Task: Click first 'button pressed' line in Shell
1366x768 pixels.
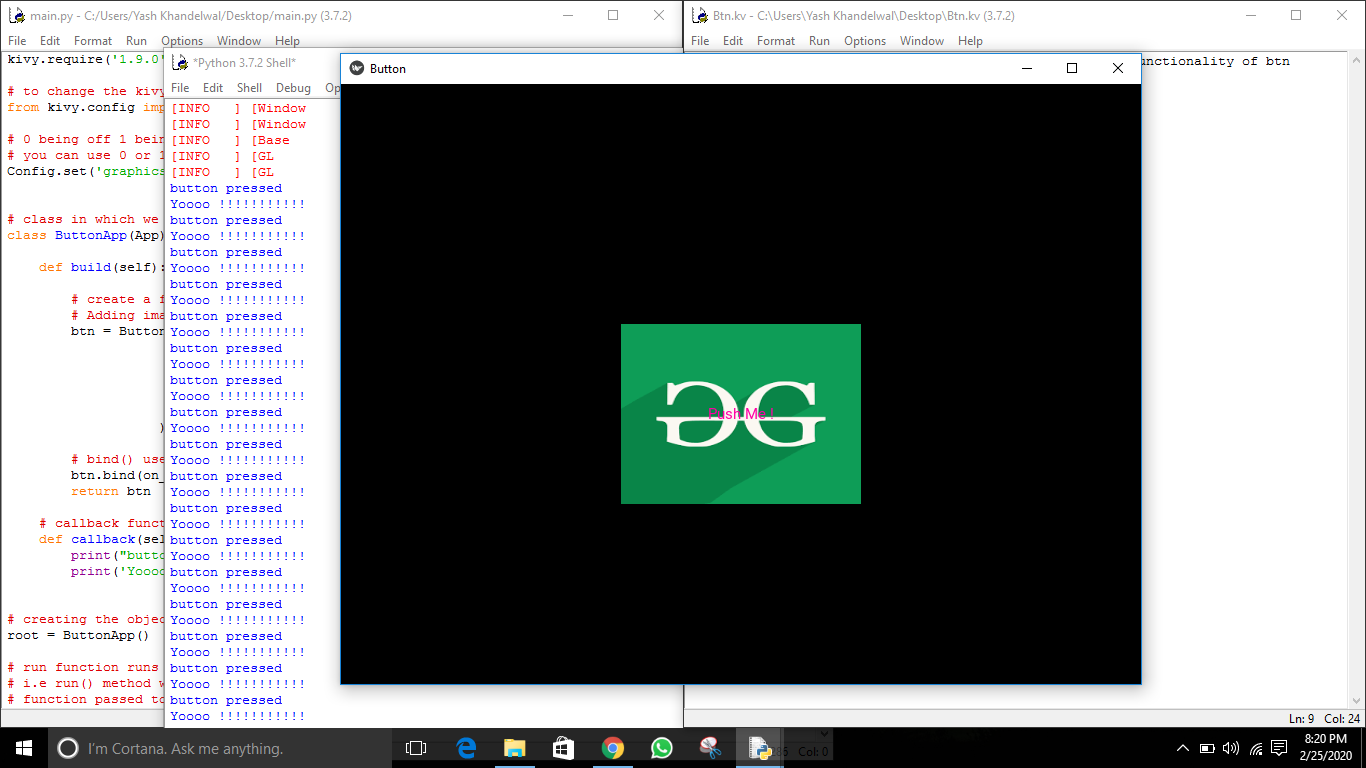Action: tap(226, 188)
